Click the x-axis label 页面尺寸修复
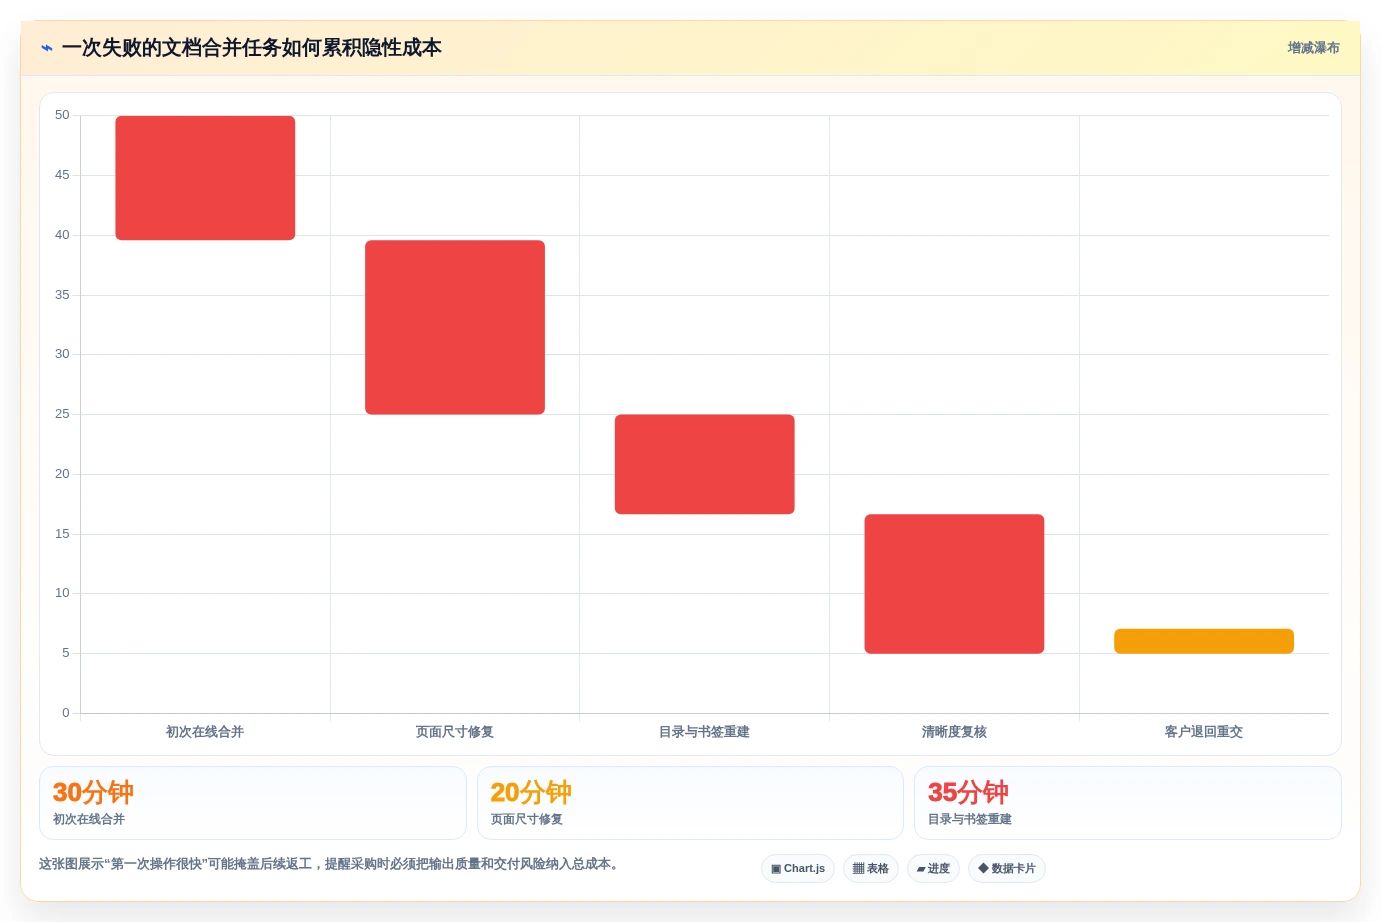The image size is (1381, 922). (x=455, y=732)
